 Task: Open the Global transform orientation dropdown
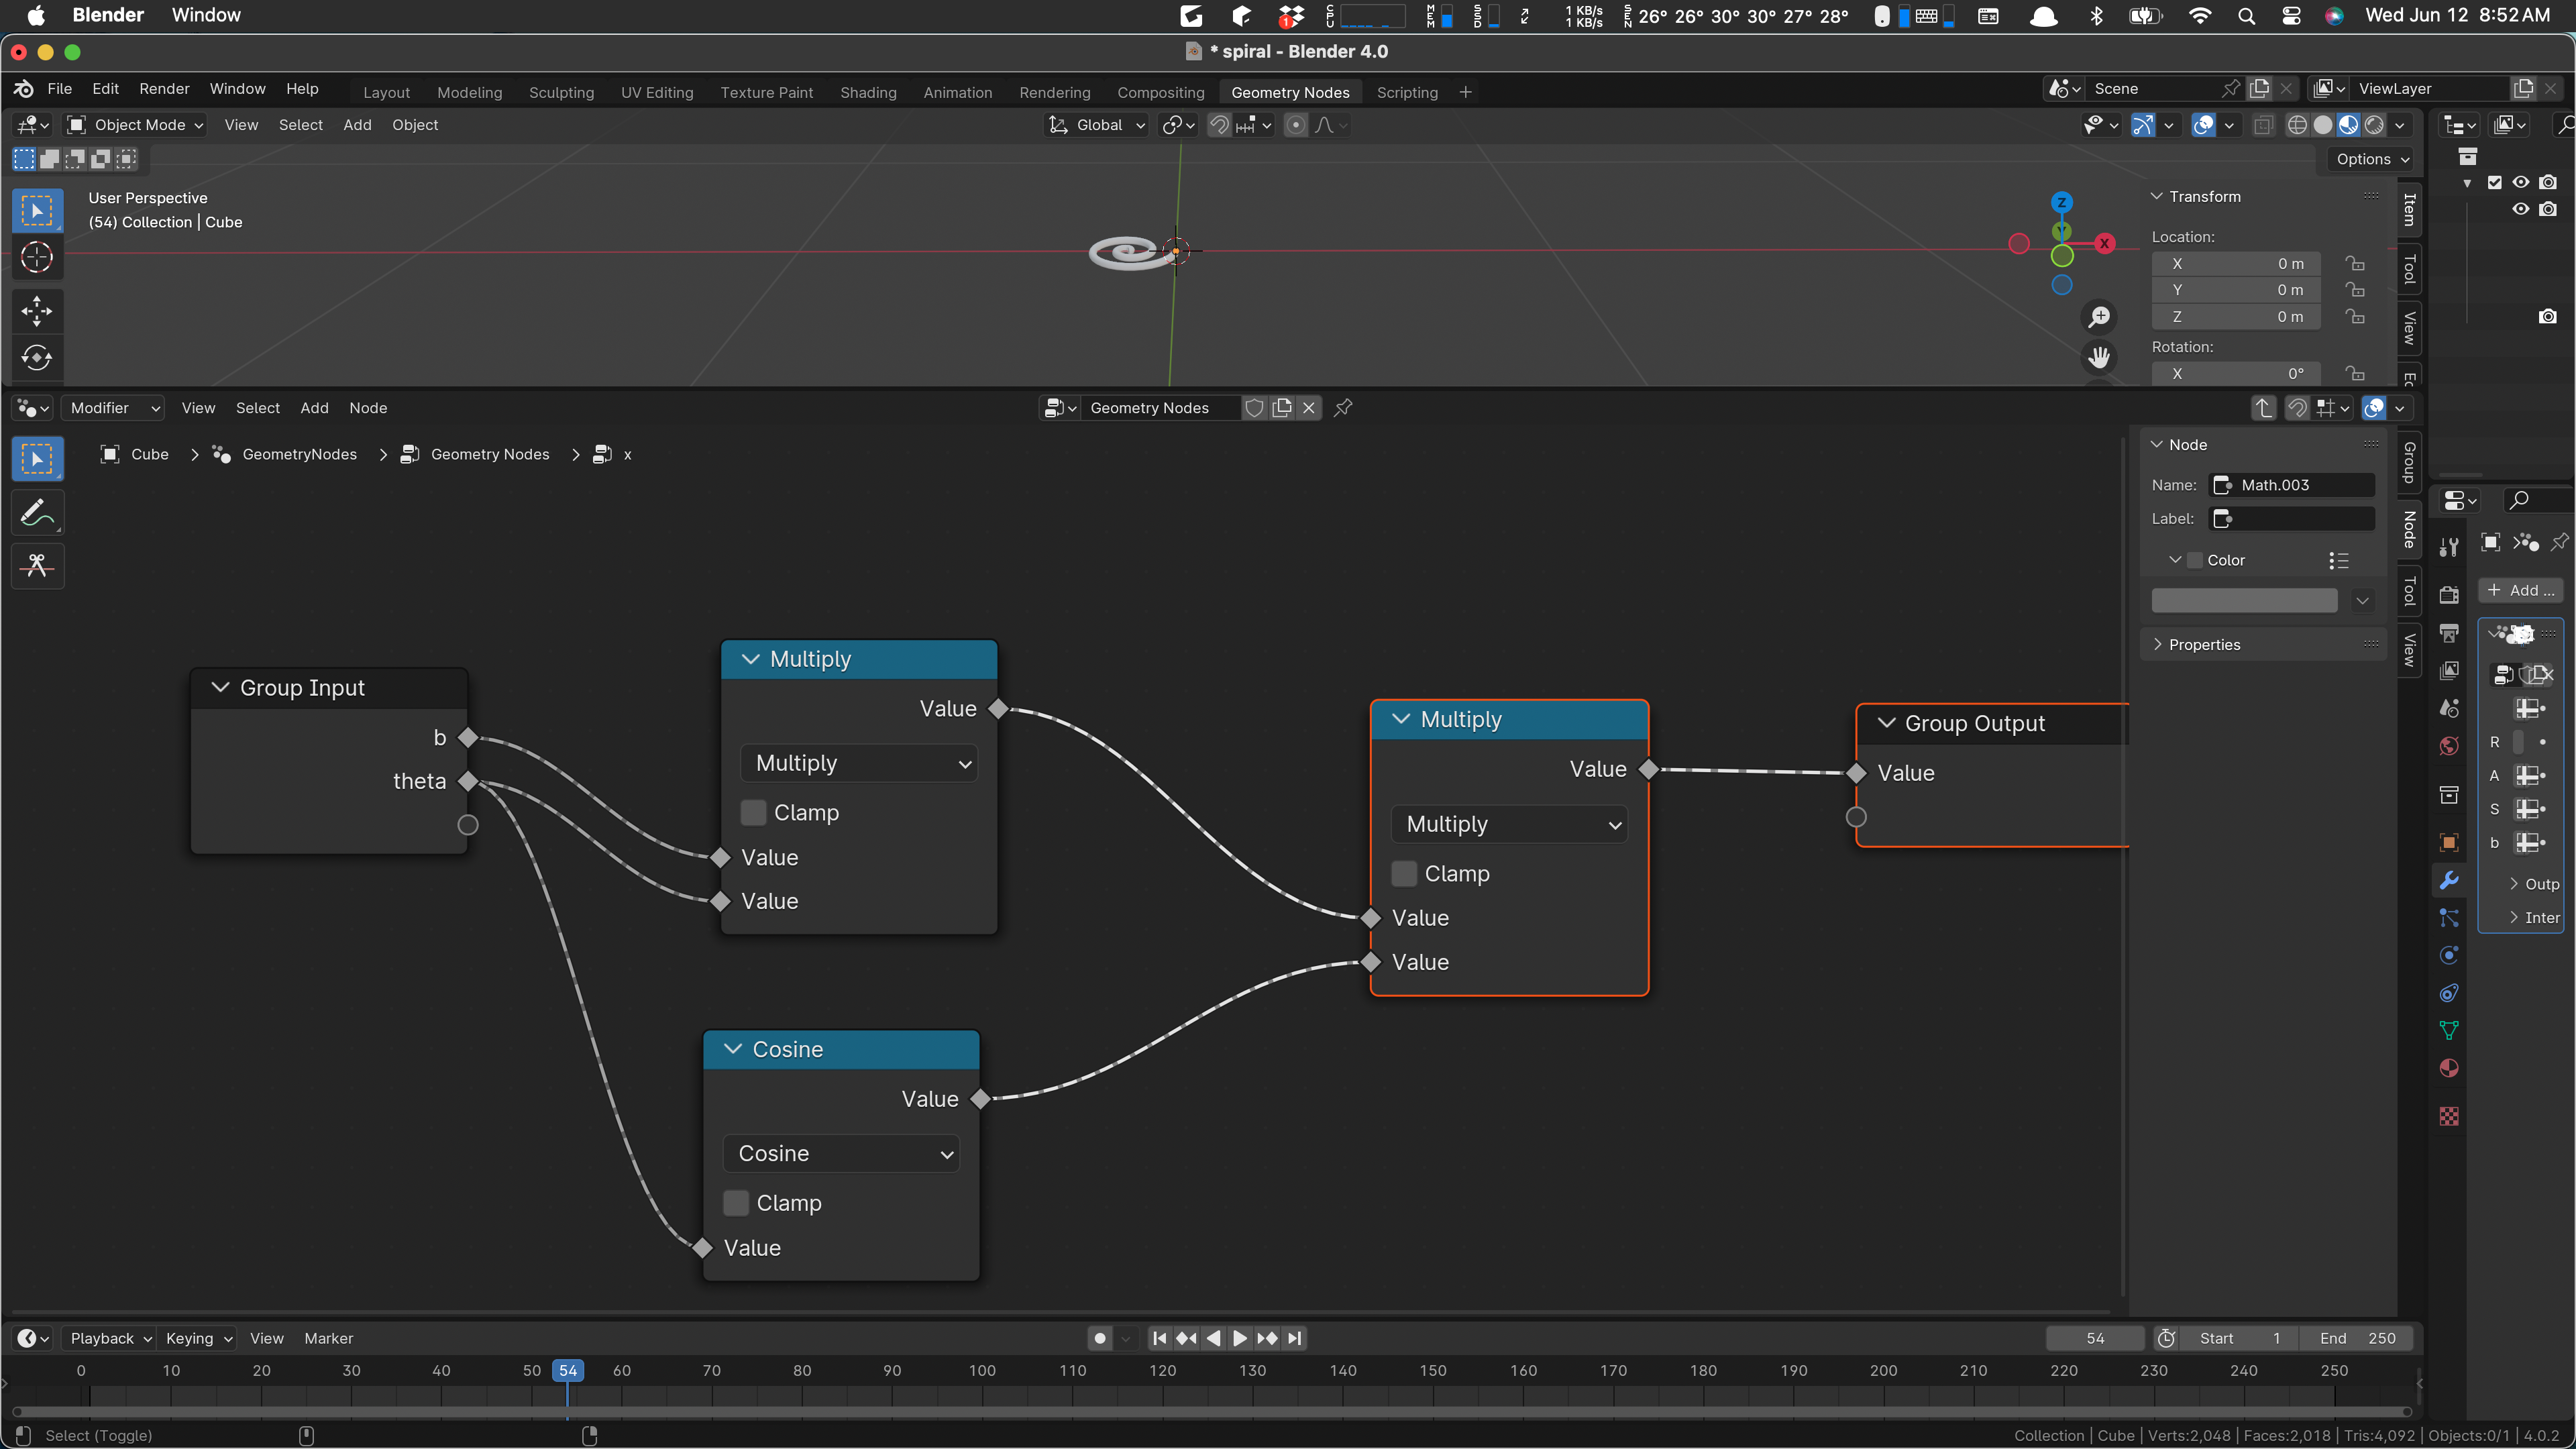(x=1097, y=125)
